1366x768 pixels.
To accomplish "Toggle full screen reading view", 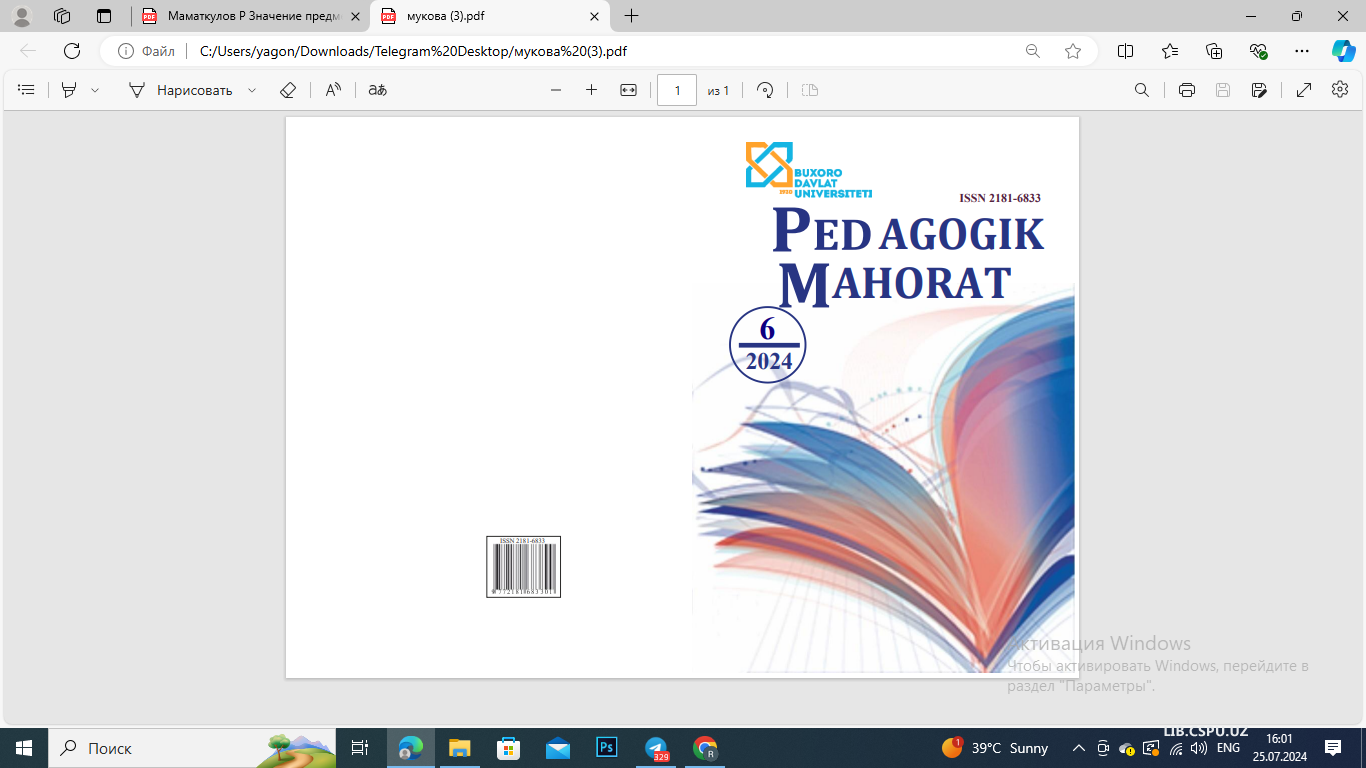I will point(1303,90).
